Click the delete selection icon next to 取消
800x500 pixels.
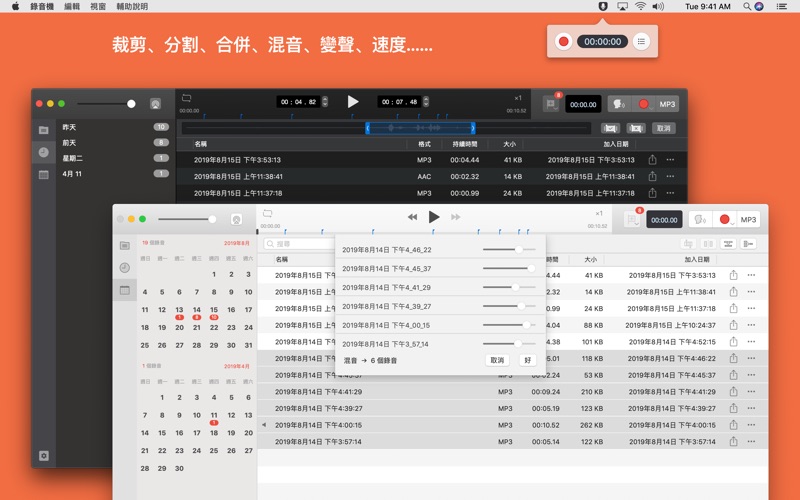pyautogui.click(x=636, y=128)
